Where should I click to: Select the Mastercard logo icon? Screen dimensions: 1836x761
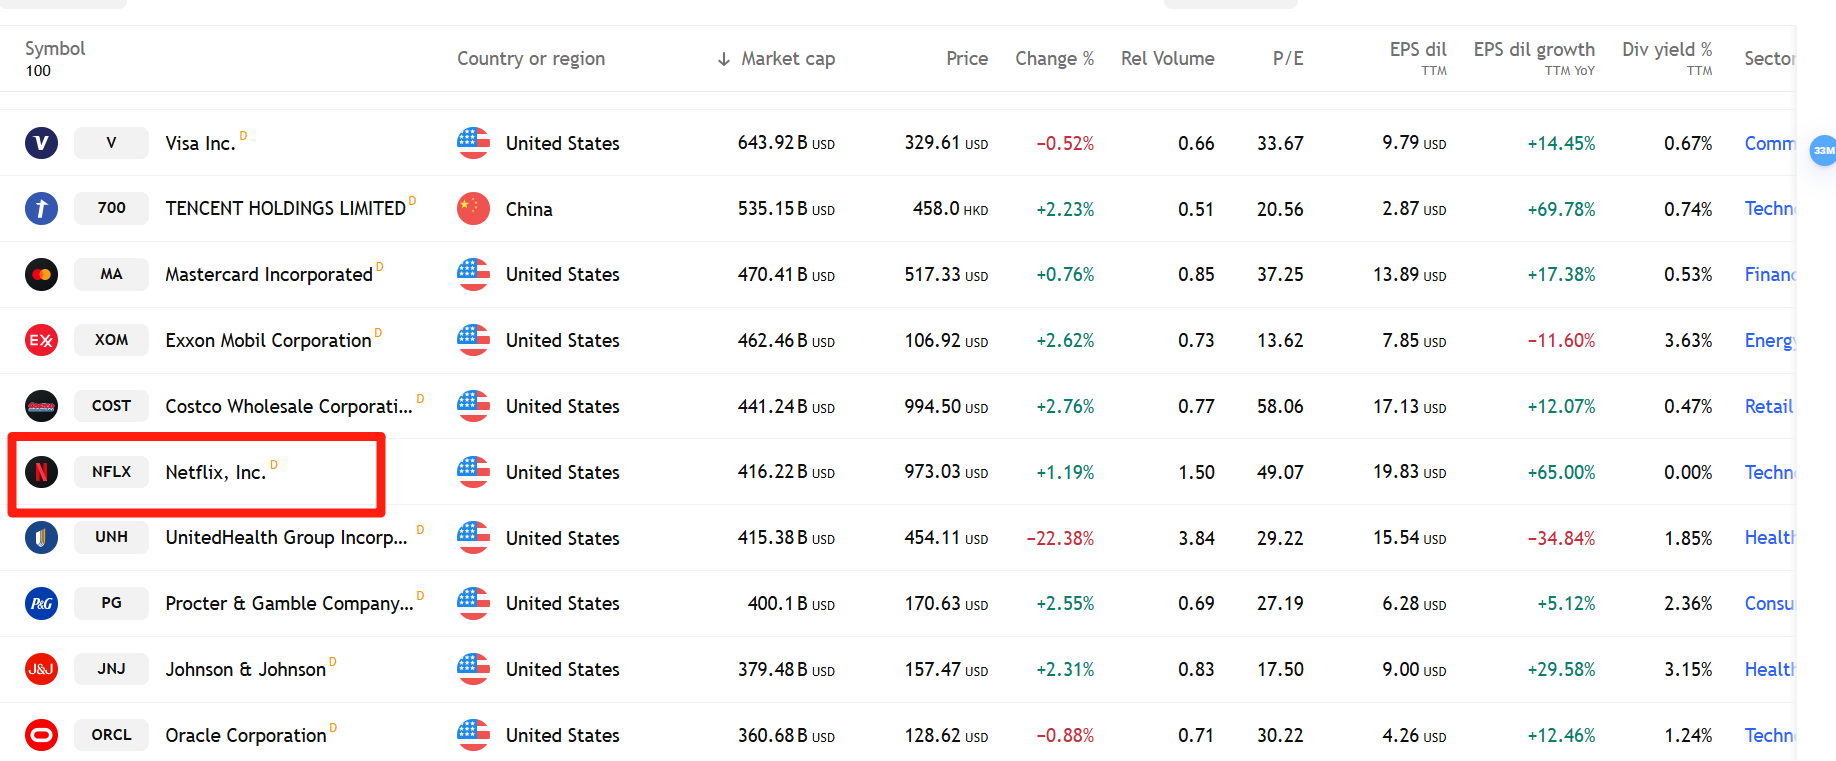(x=41, y=274)
